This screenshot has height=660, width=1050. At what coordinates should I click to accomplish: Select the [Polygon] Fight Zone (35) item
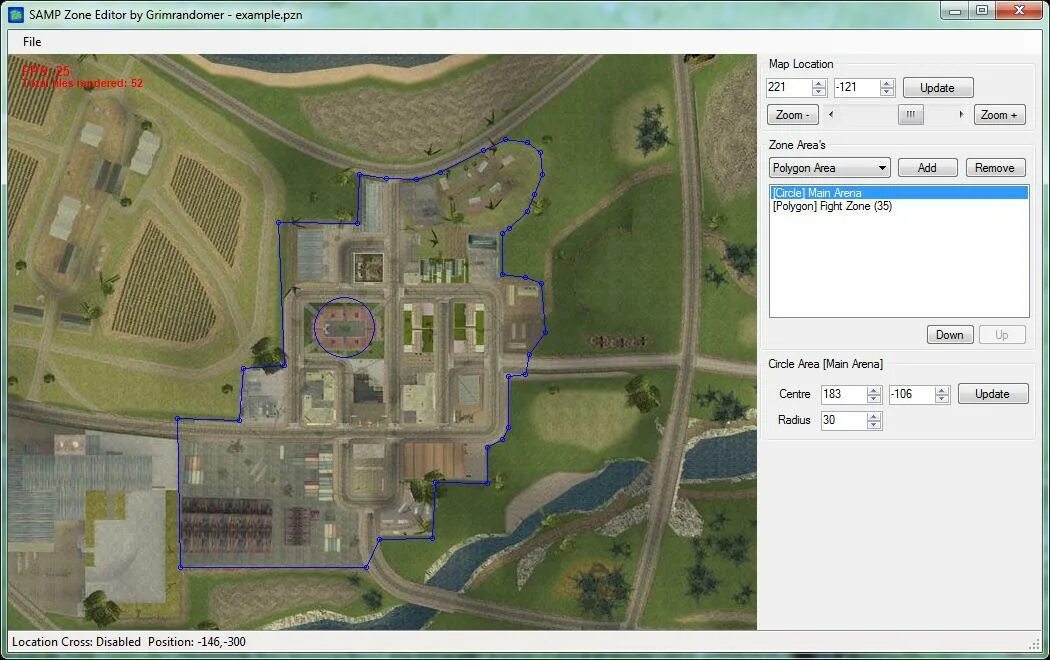point(899,206)
